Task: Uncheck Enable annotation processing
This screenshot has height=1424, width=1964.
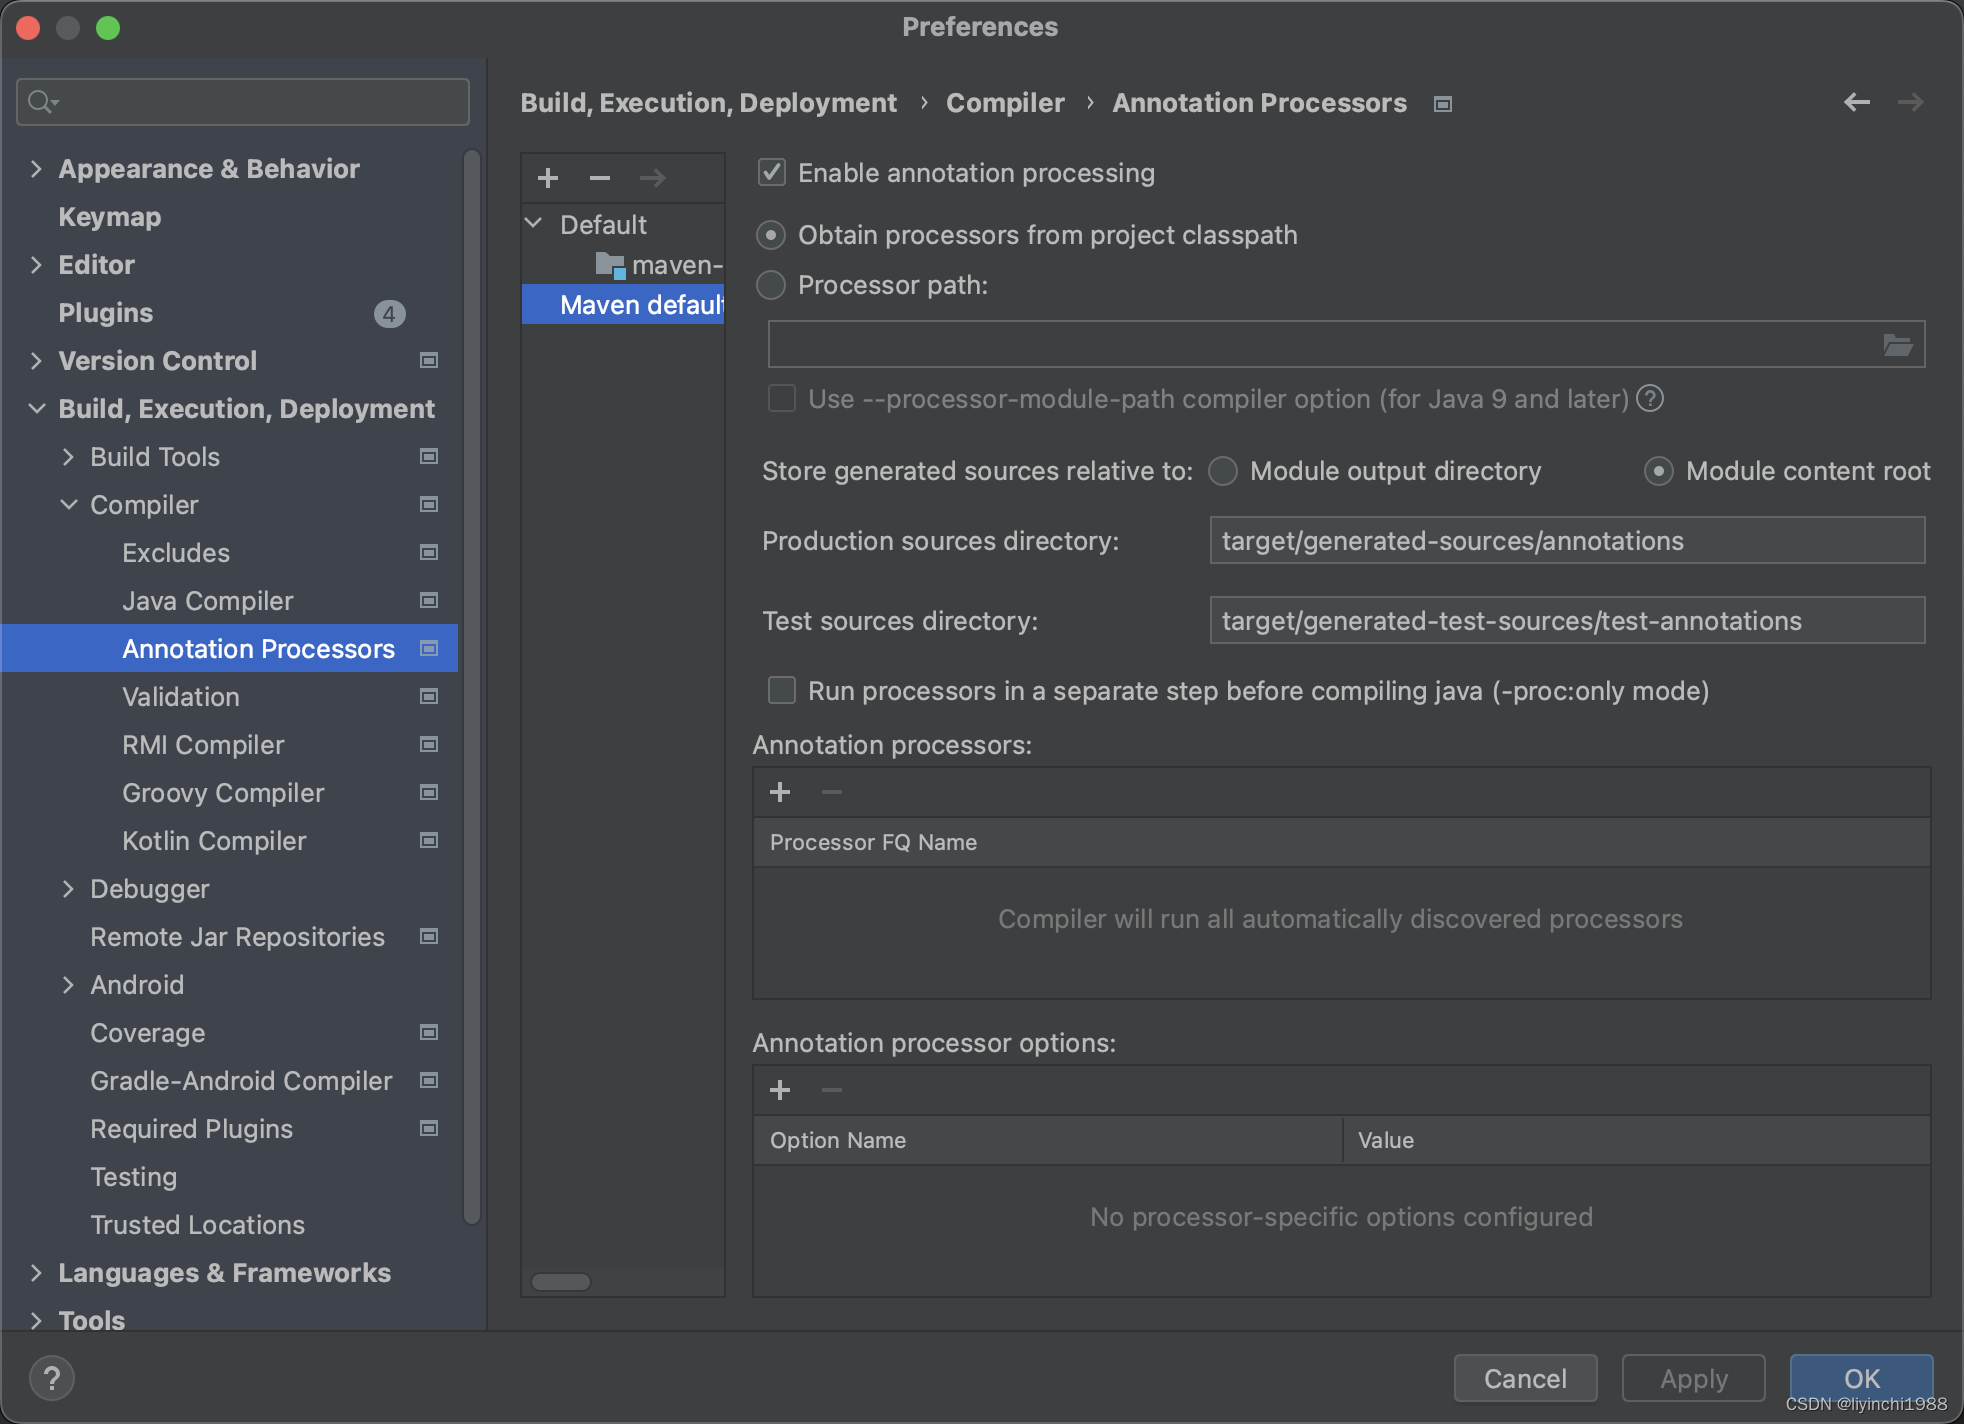Action: click(x=770, y=172)
